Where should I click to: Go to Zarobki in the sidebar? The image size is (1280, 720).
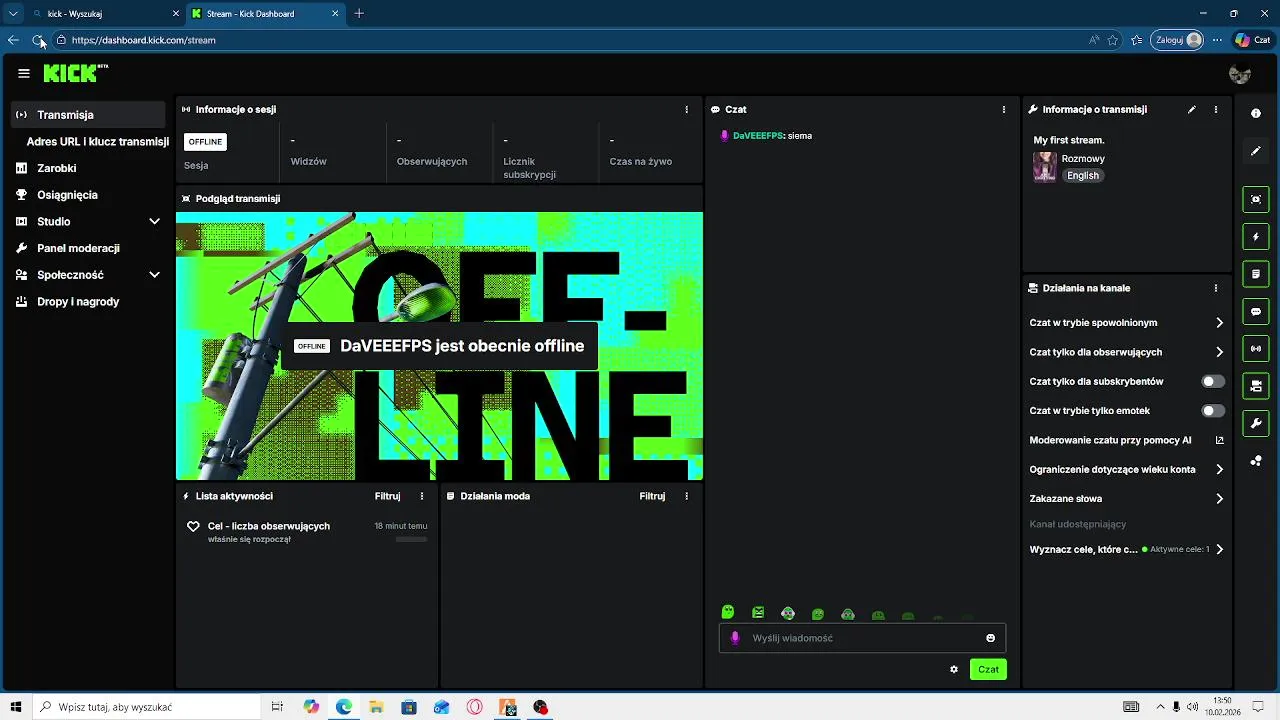pos(88,168)
